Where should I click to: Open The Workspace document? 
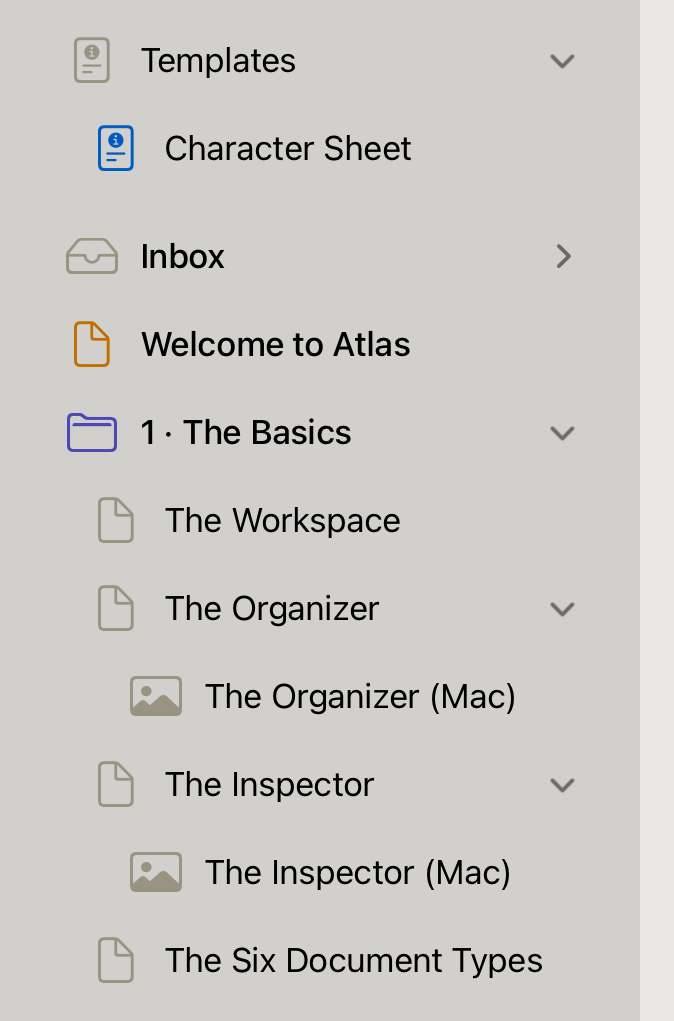coord(283,520)
